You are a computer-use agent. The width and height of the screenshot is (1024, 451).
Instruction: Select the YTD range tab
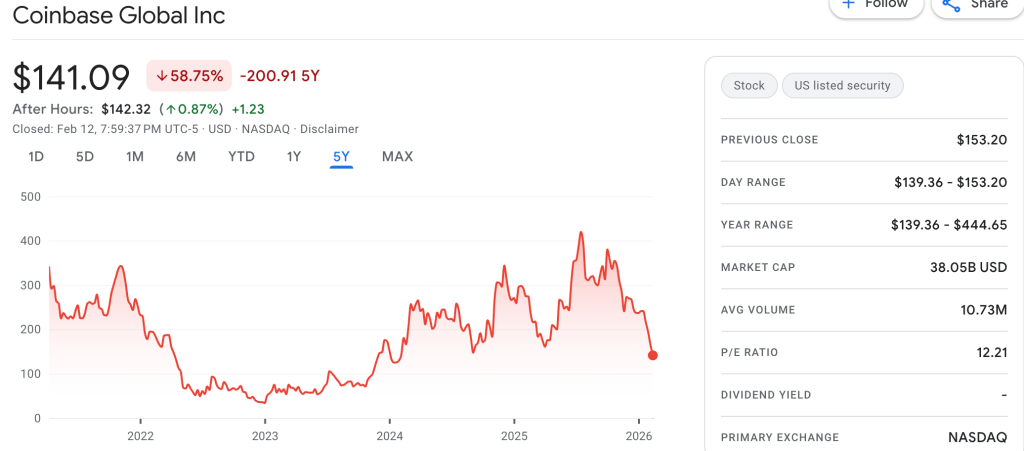(241, 156)
